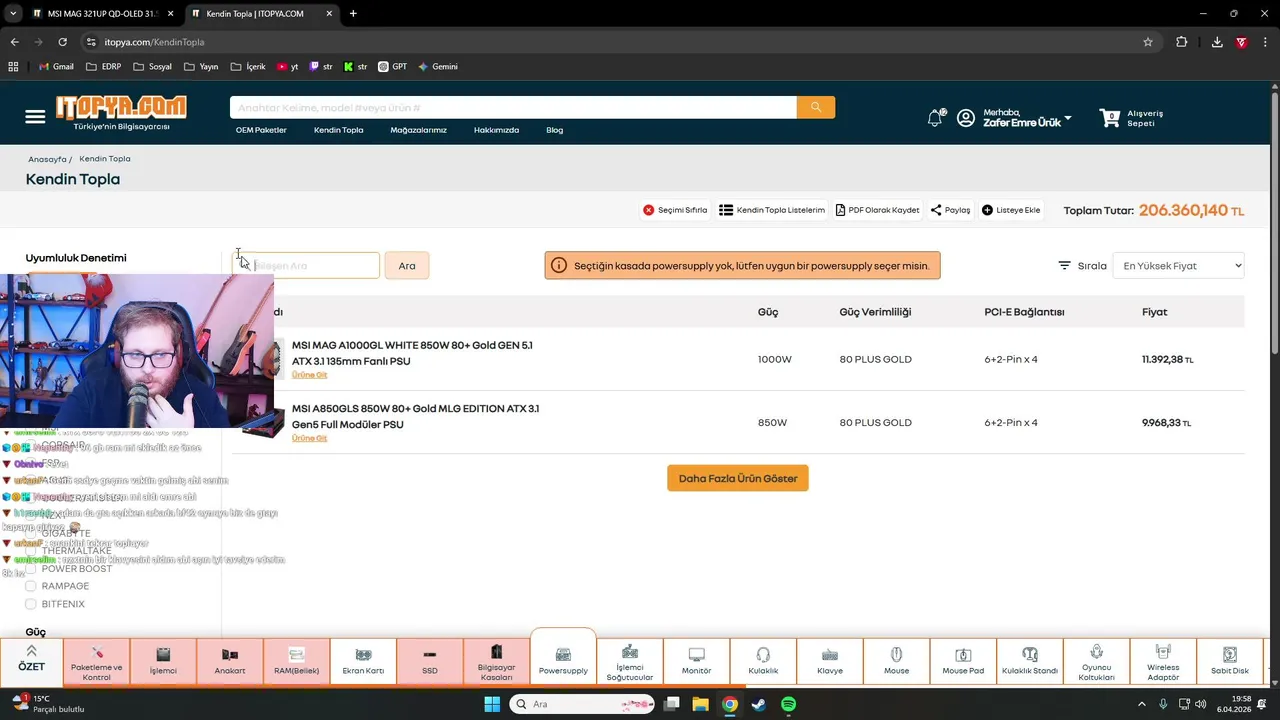Click Daha Fazla Ürün Göster button

[738, 478]
